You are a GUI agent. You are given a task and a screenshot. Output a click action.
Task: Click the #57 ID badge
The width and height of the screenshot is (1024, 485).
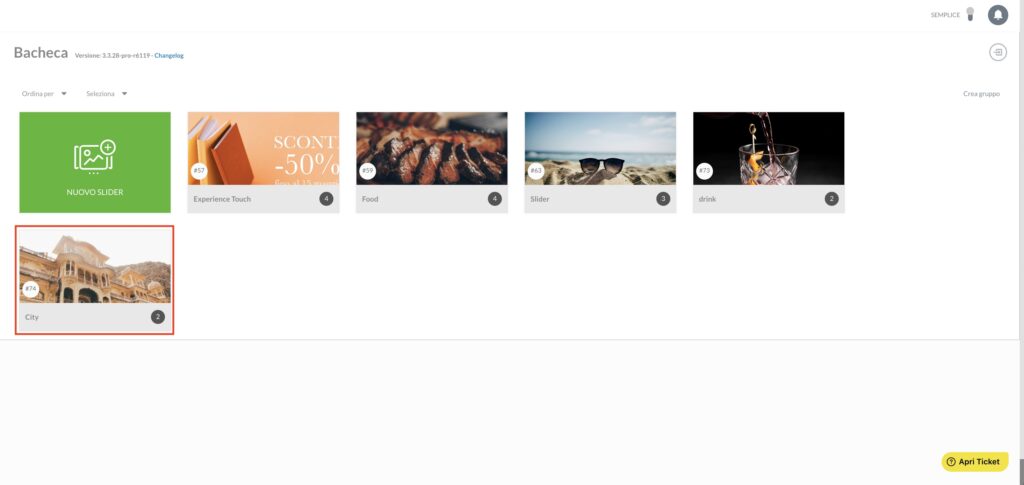coord(199,171)
